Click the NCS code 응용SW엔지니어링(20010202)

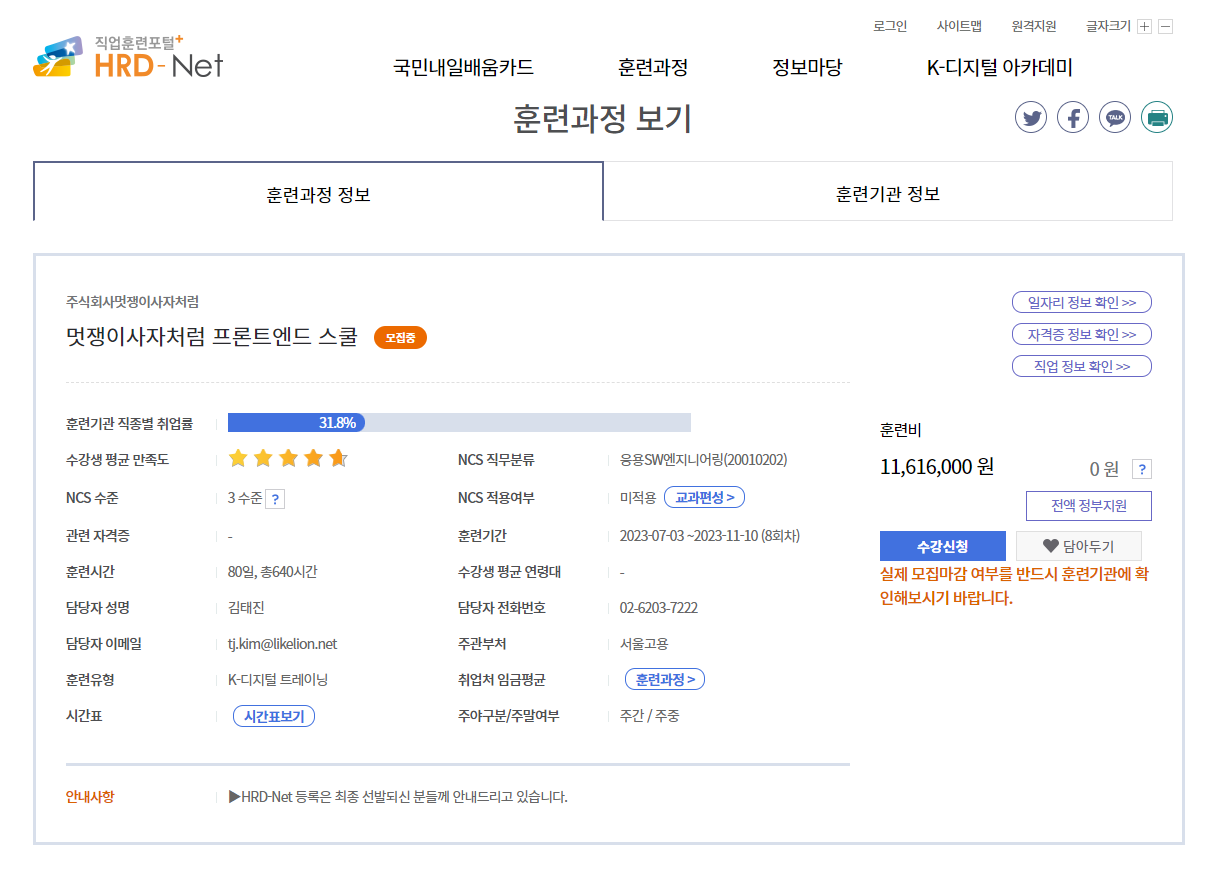(703, 460)
